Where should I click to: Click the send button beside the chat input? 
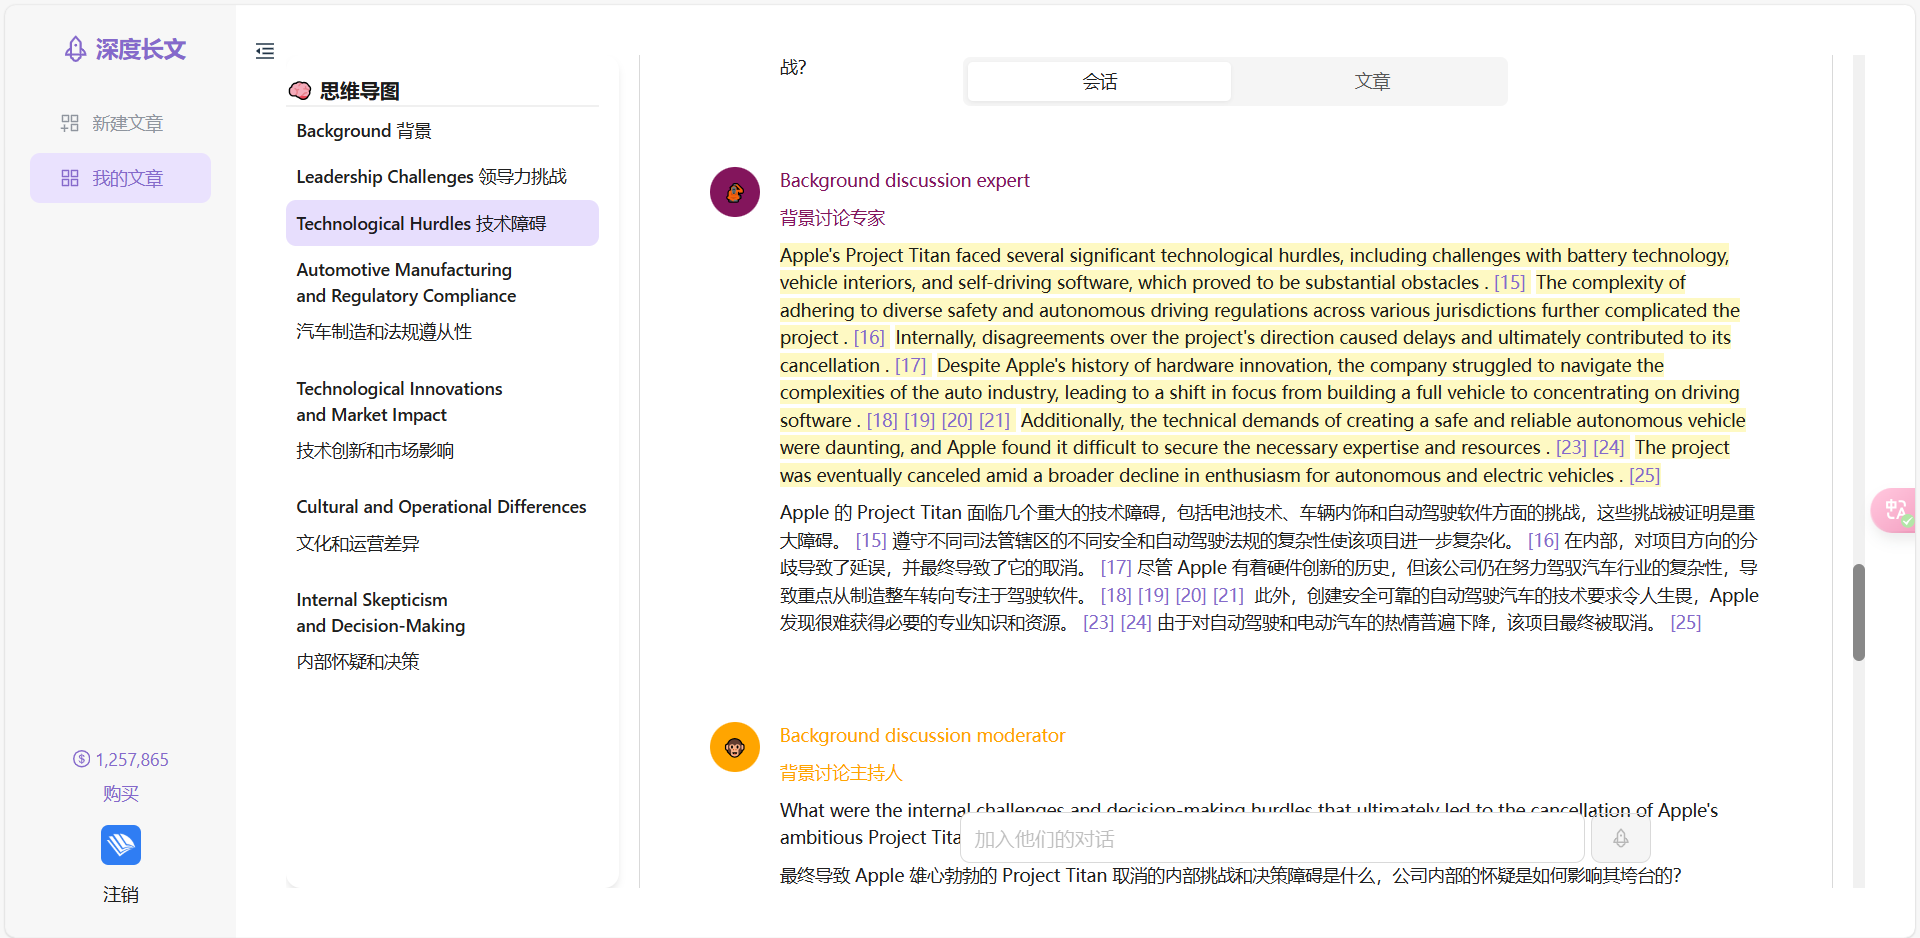(x=1621, y=838)
